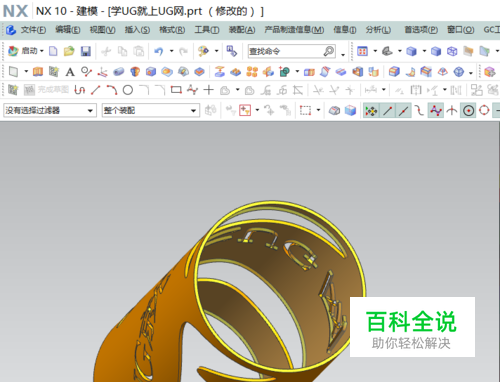
Task: Open the 视图(V) menu
Action: (102, 30)
